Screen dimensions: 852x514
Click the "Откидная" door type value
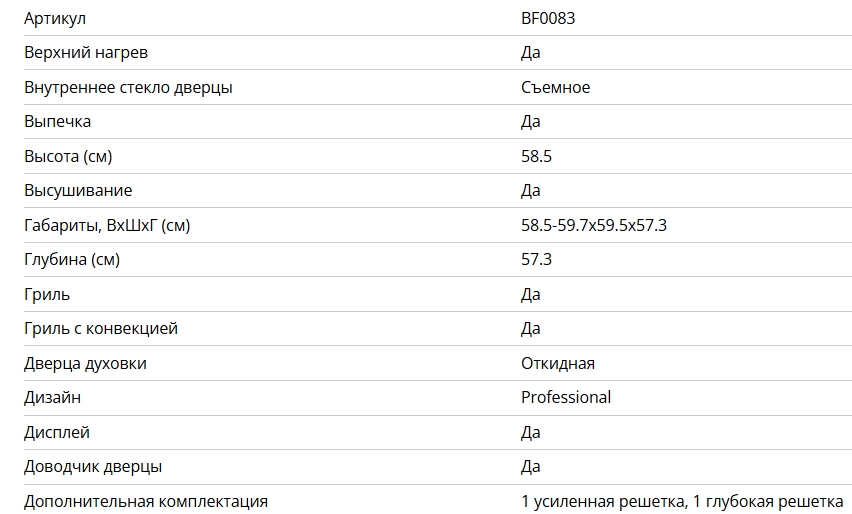coord(558,363)
